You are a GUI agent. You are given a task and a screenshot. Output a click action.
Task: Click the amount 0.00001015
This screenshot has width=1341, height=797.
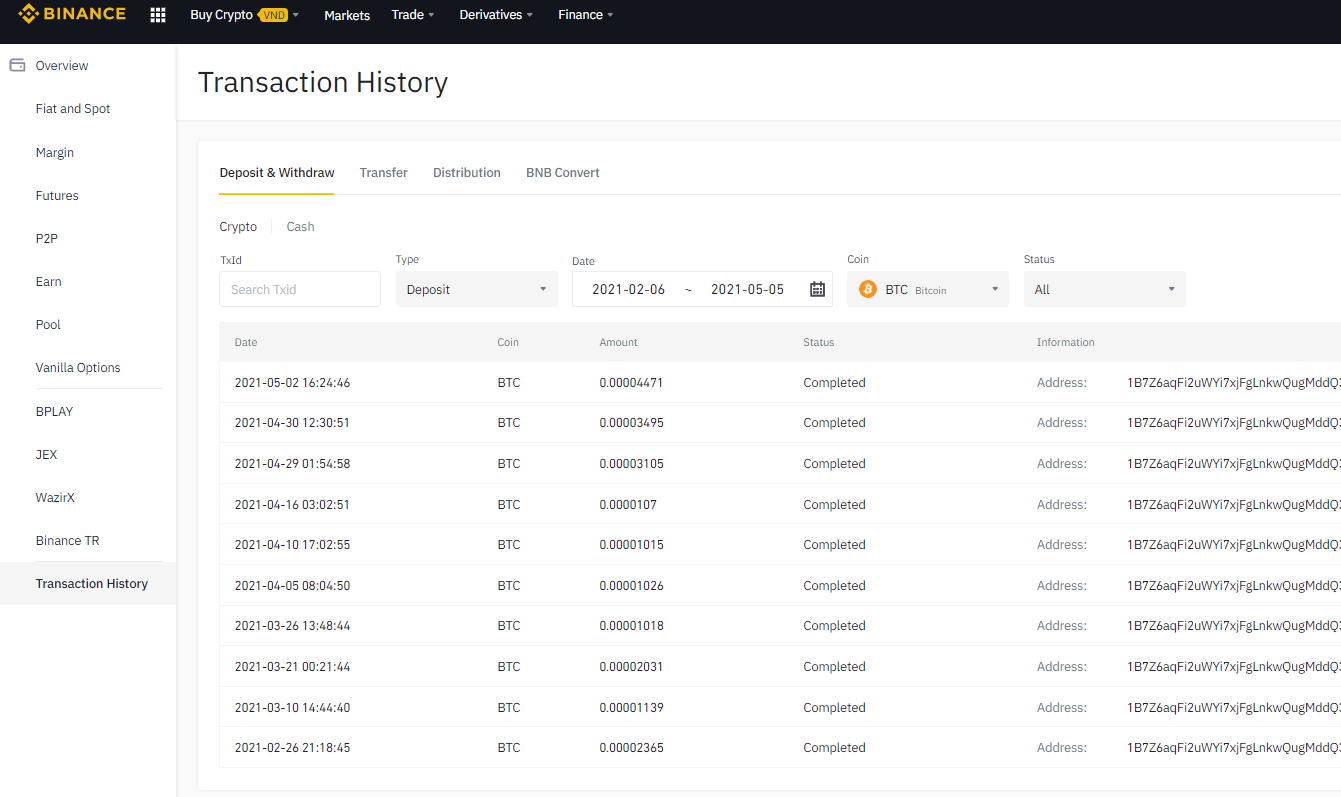[x=632, y=545]
